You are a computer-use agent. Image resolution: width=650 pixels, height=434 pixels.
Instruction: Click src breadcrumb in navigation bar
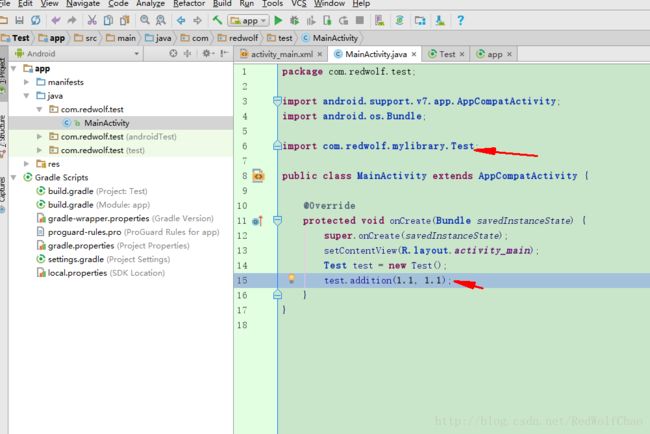[85, 38]
